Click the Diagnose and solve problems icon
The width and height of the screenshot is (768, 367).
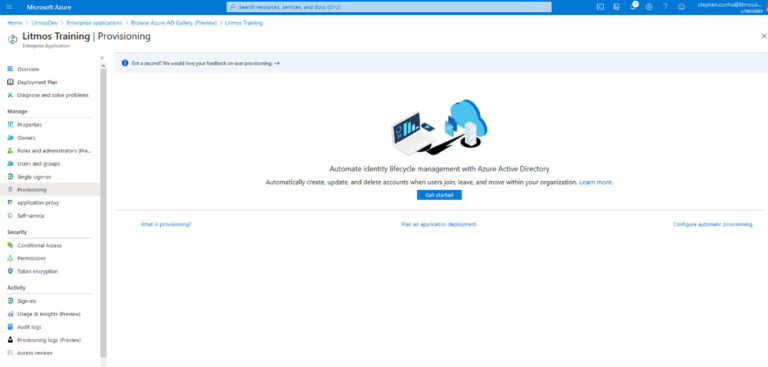(10, 95)
